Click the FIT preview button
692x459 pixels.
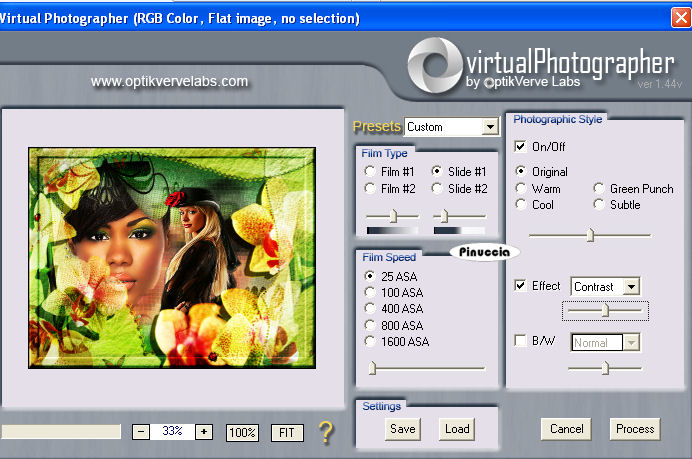[287, 433]
